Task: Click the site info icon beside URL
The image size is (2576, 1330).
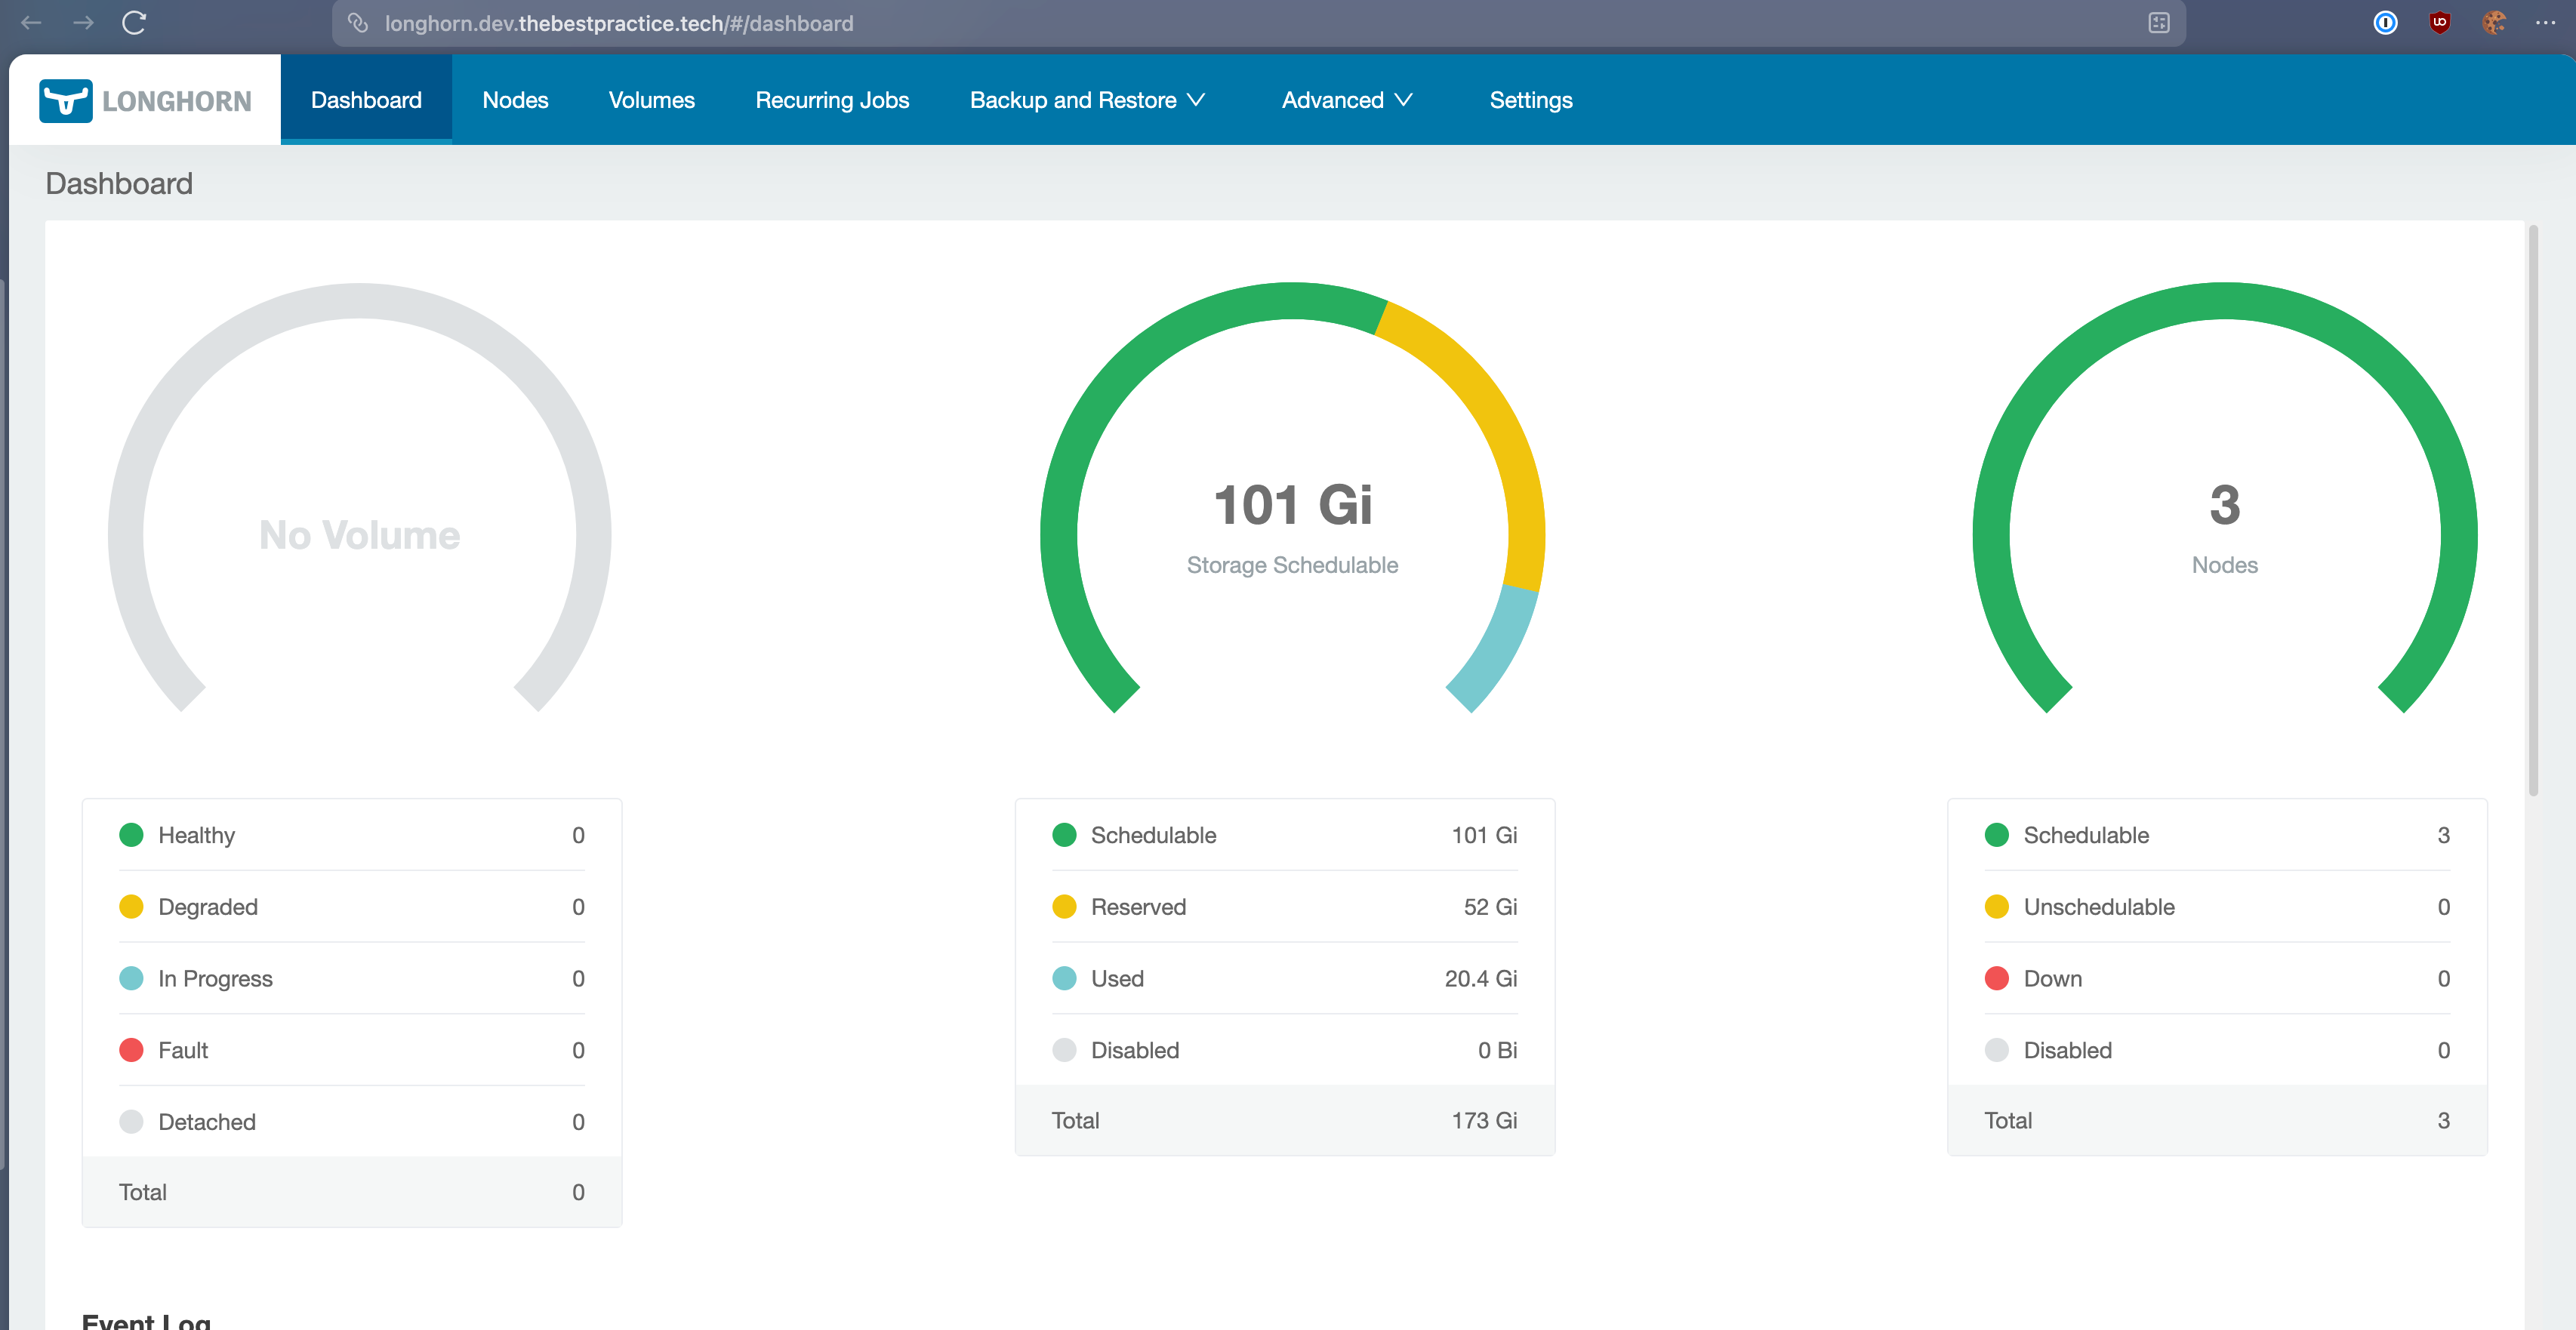Action: point(358,23)
